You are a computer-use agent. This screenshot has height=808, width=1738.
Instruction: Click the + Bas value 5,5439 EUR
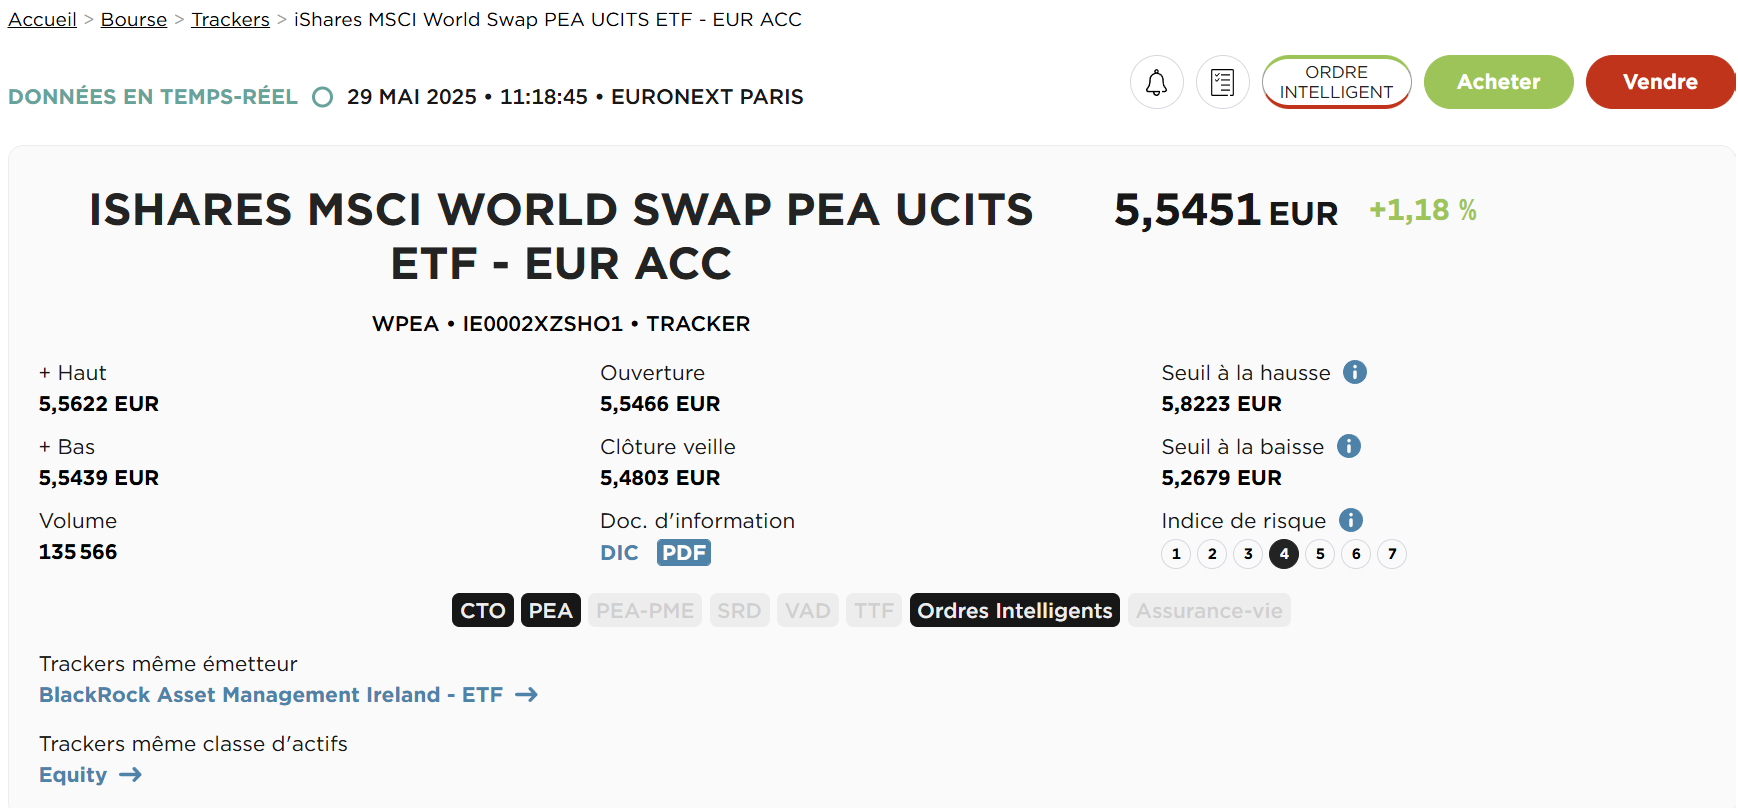[99, 478]
